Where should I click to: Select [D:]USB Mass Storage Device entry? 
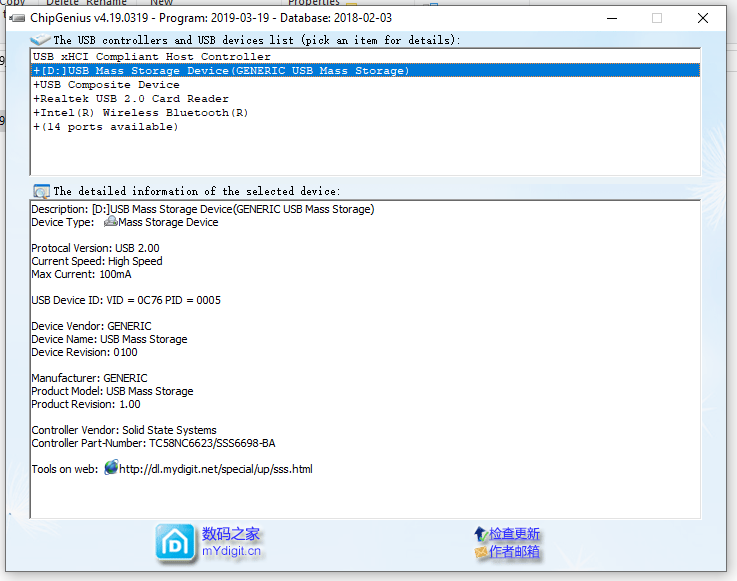point(365,71)
